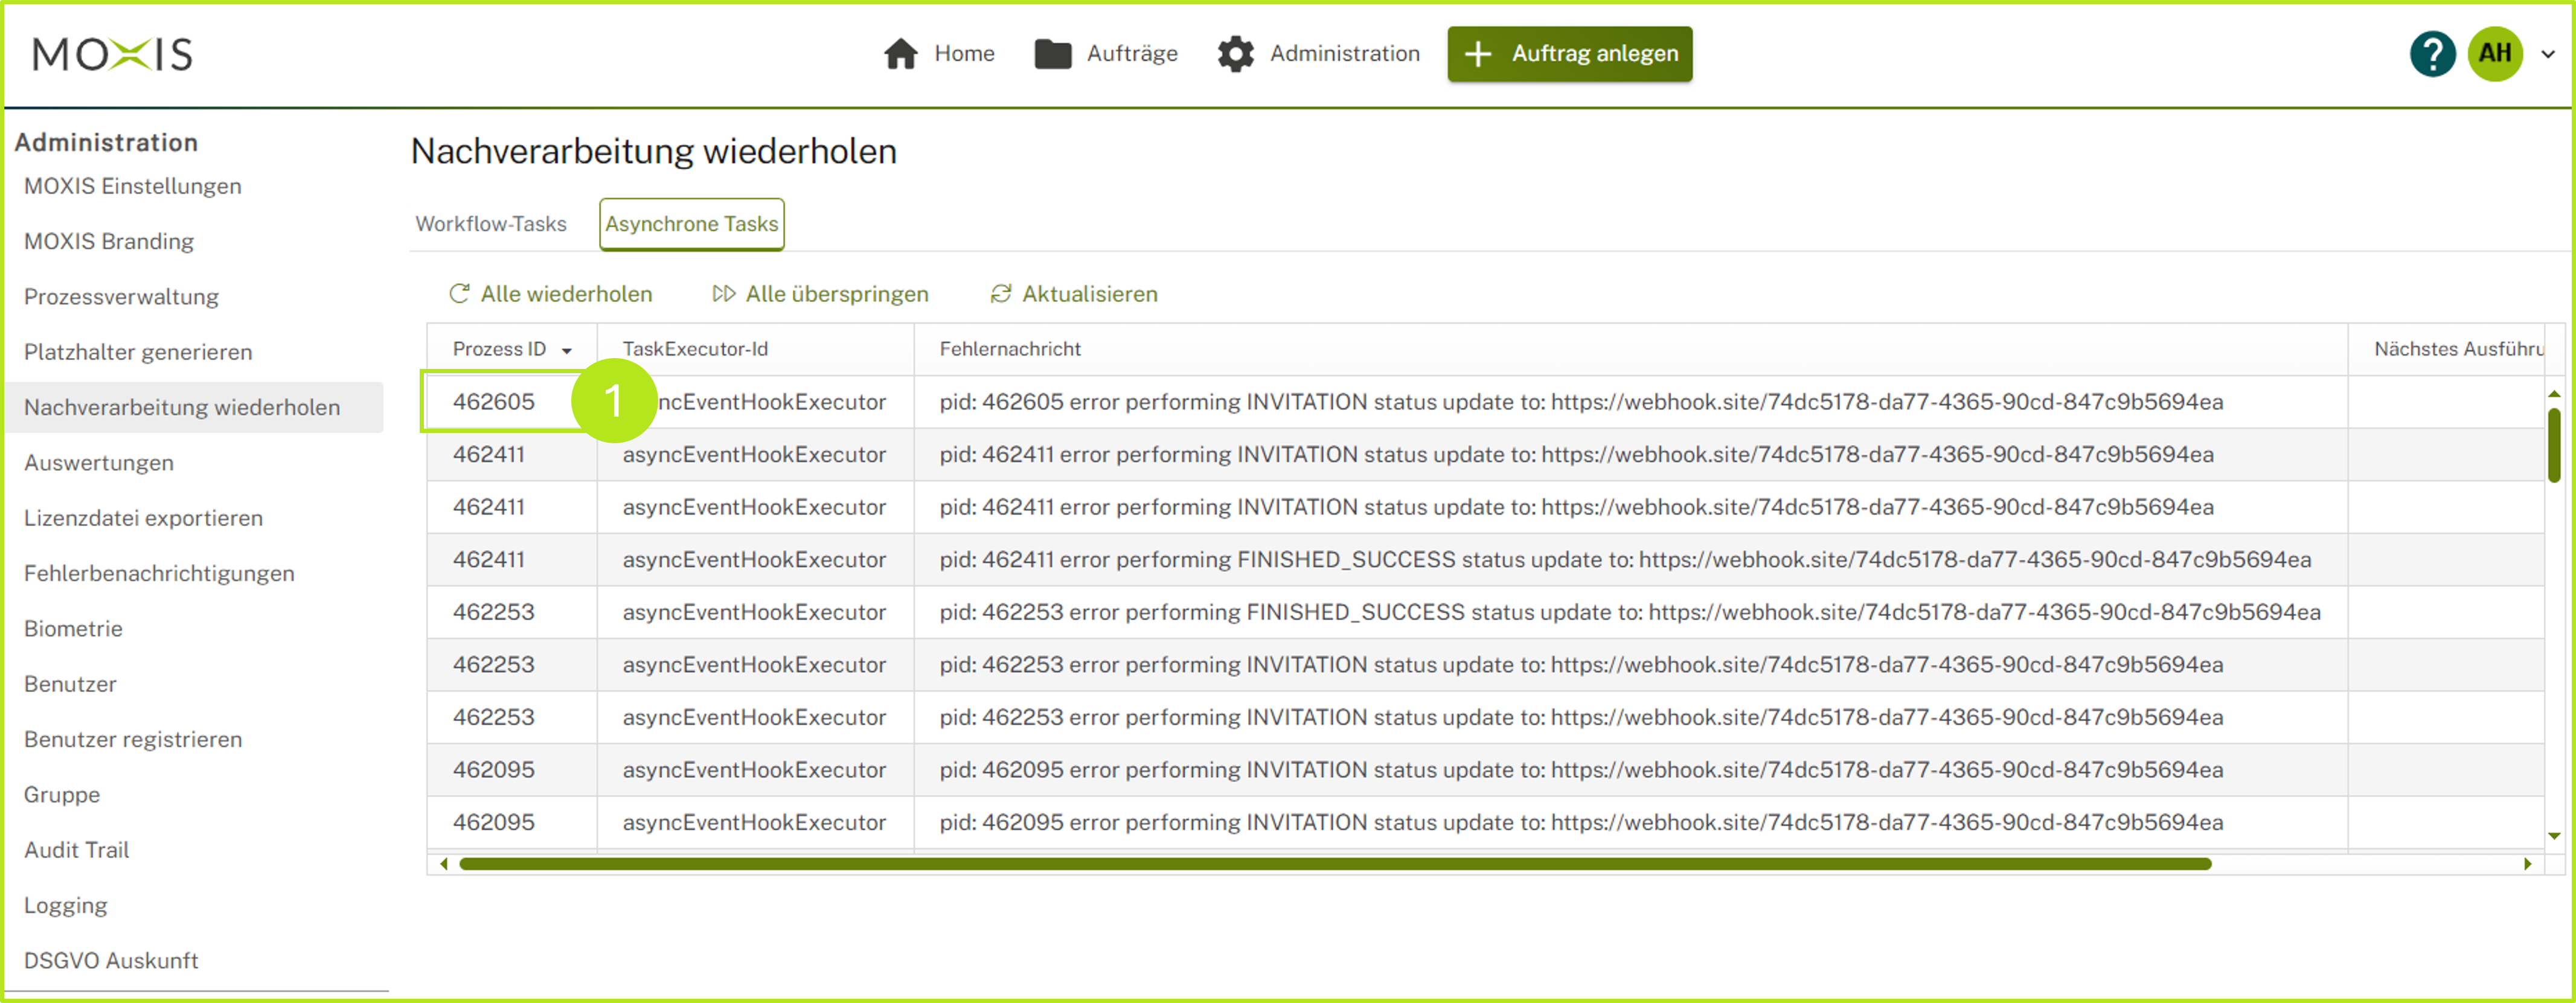
Task: Open Aufträge via the folder icon
Action: pos(1047,53)
